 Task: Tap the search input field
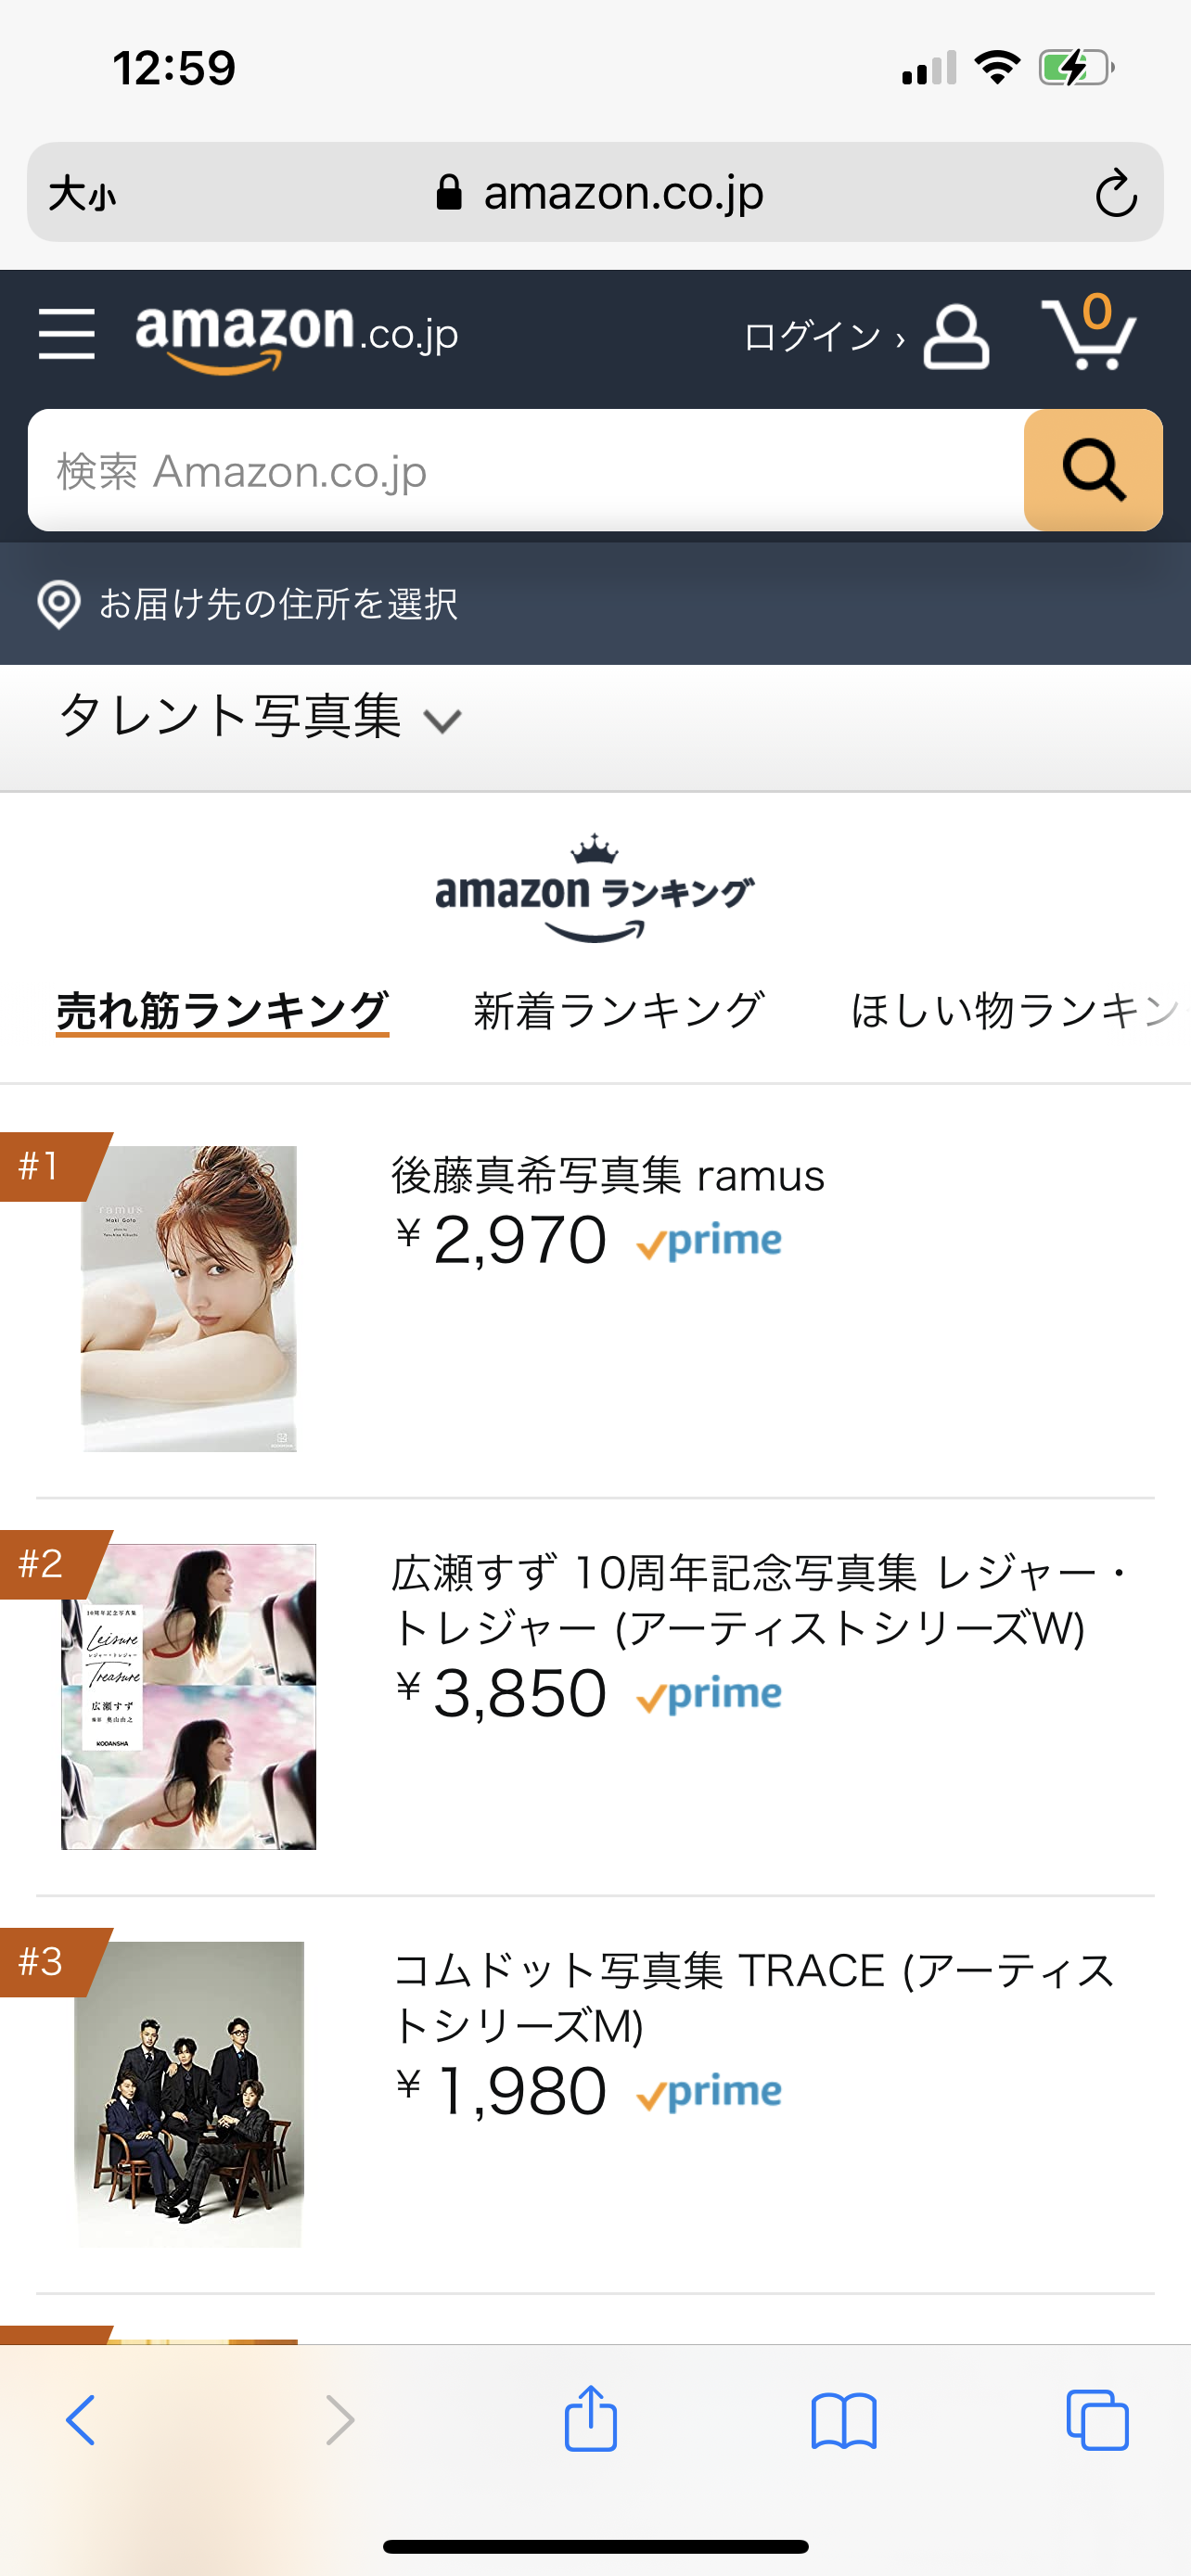(500, 470)
